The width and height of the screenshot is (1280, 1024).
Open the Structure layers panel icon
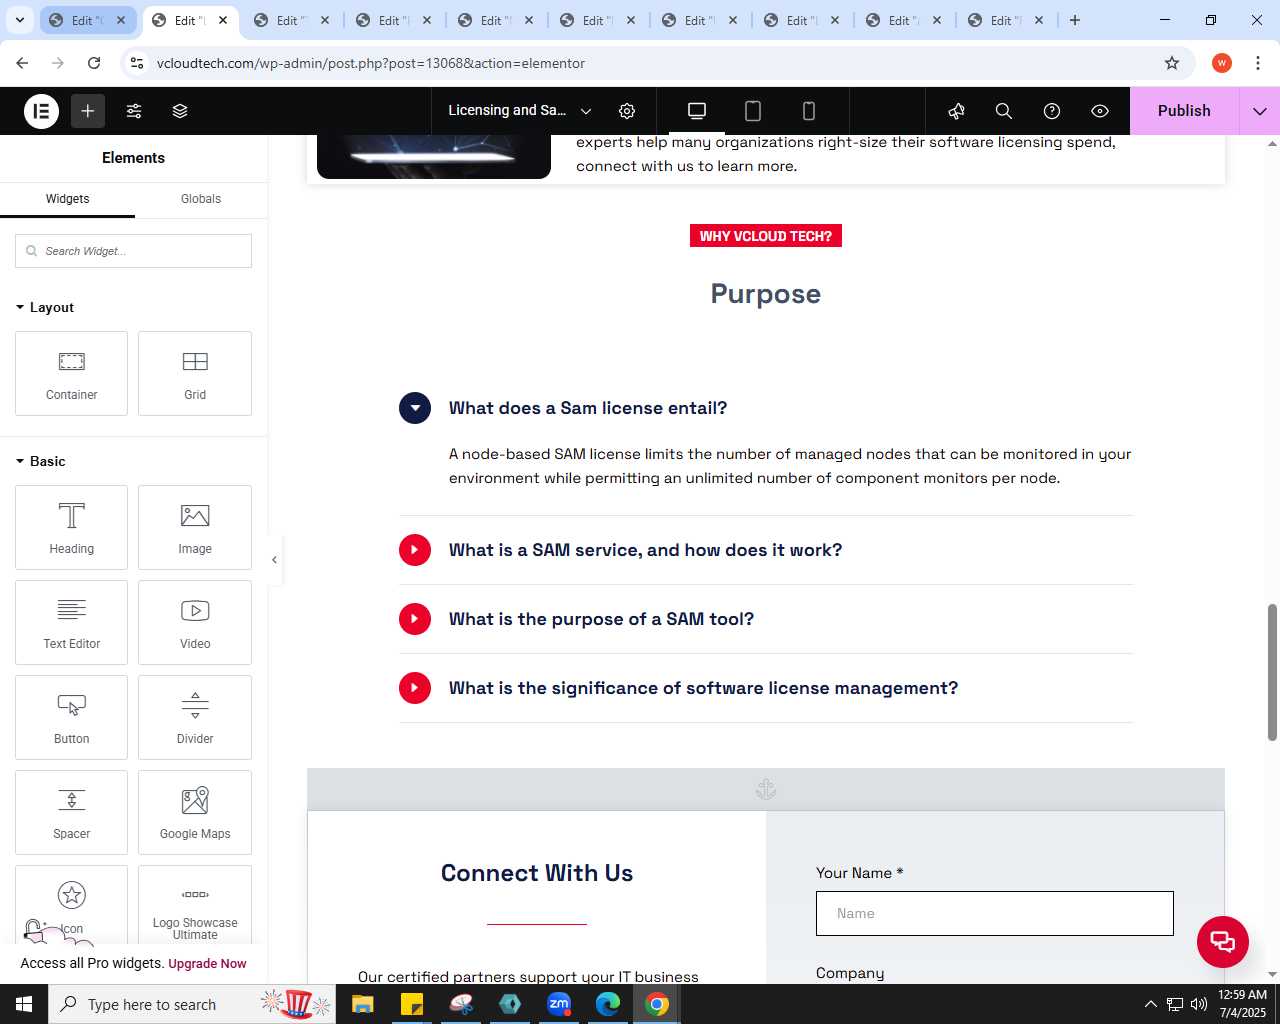point(180,111)
